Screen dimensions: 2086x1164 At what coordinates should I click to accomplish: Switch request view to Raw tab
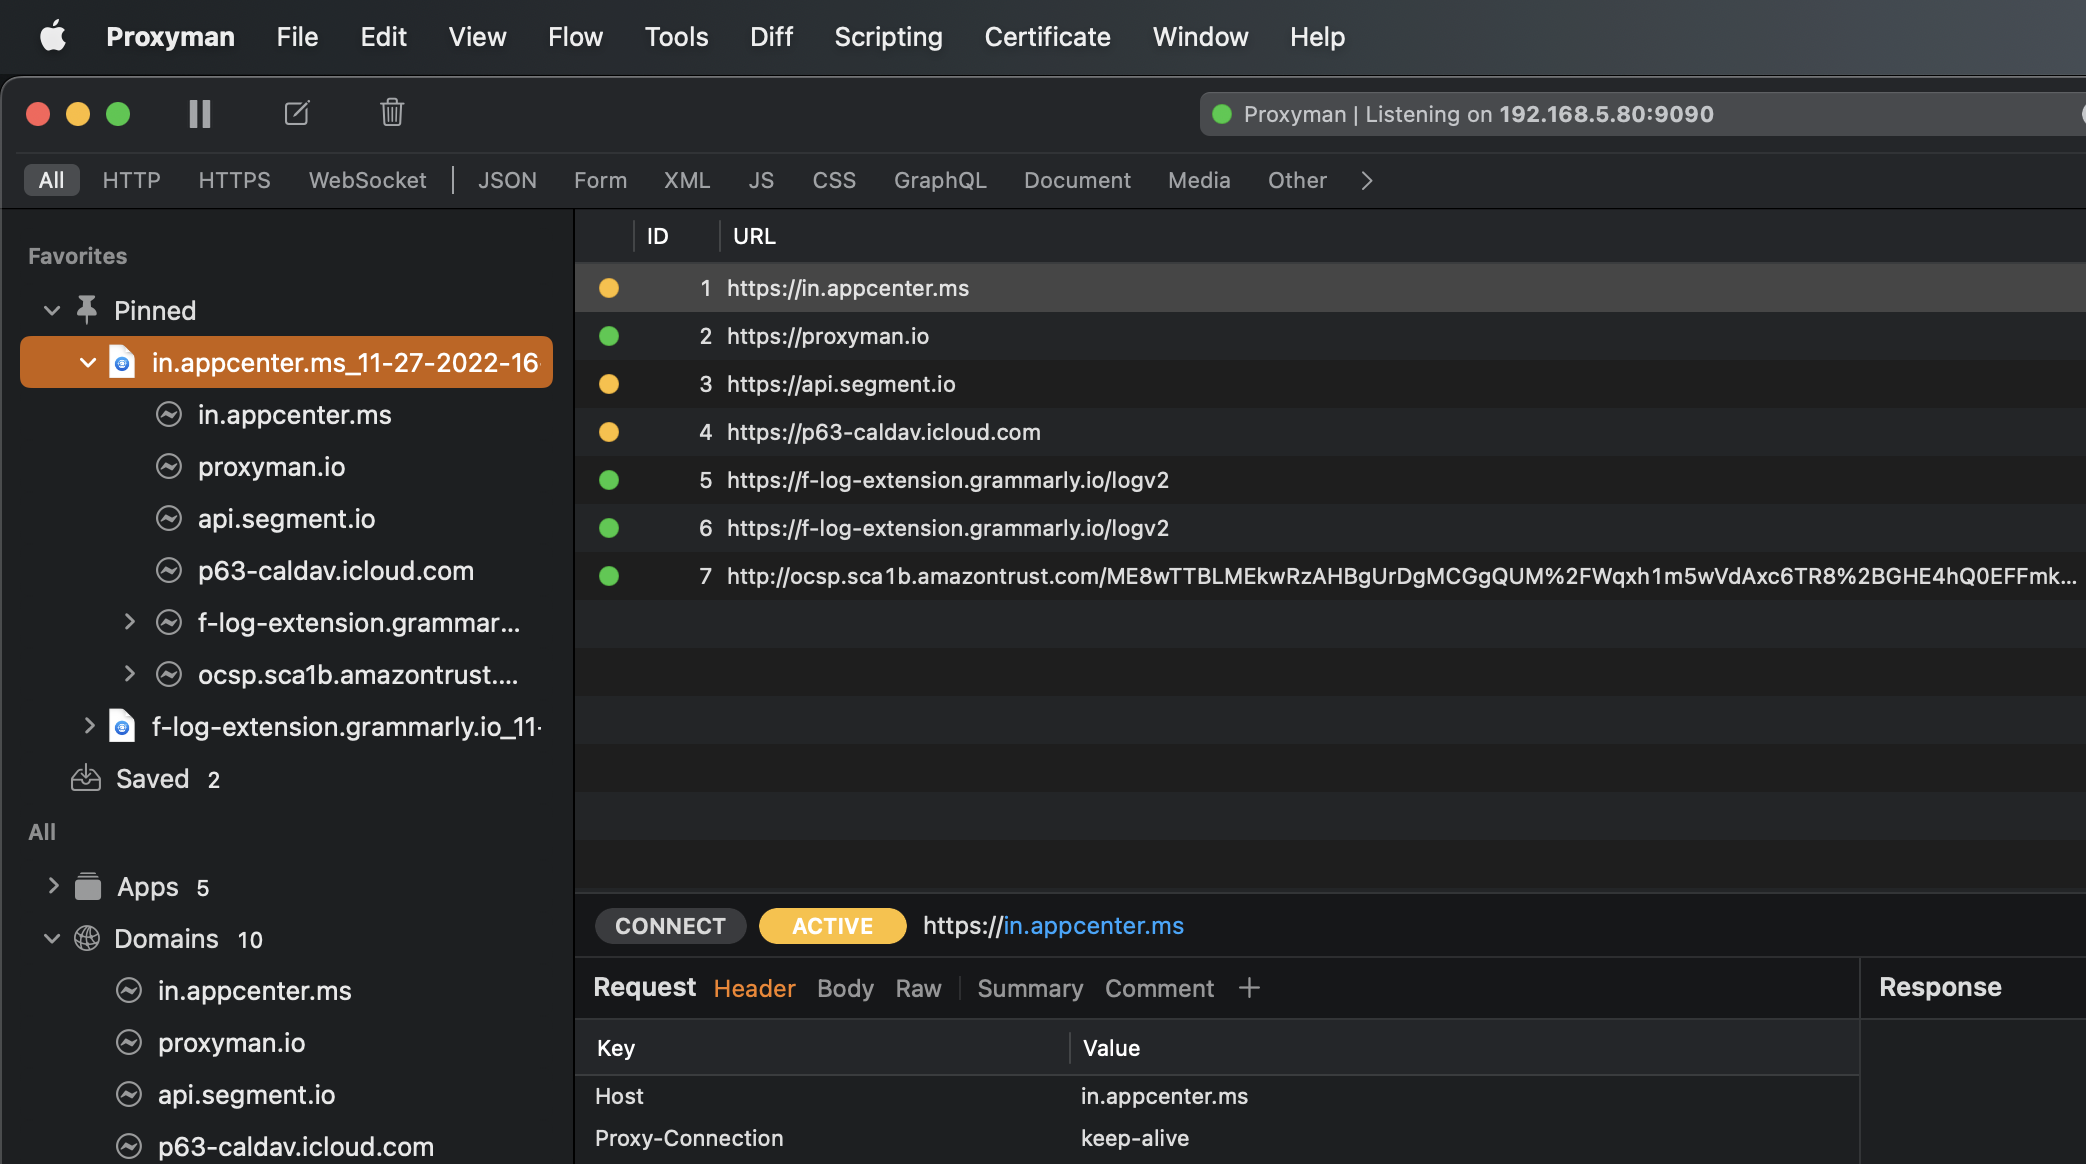click(918, 988)
